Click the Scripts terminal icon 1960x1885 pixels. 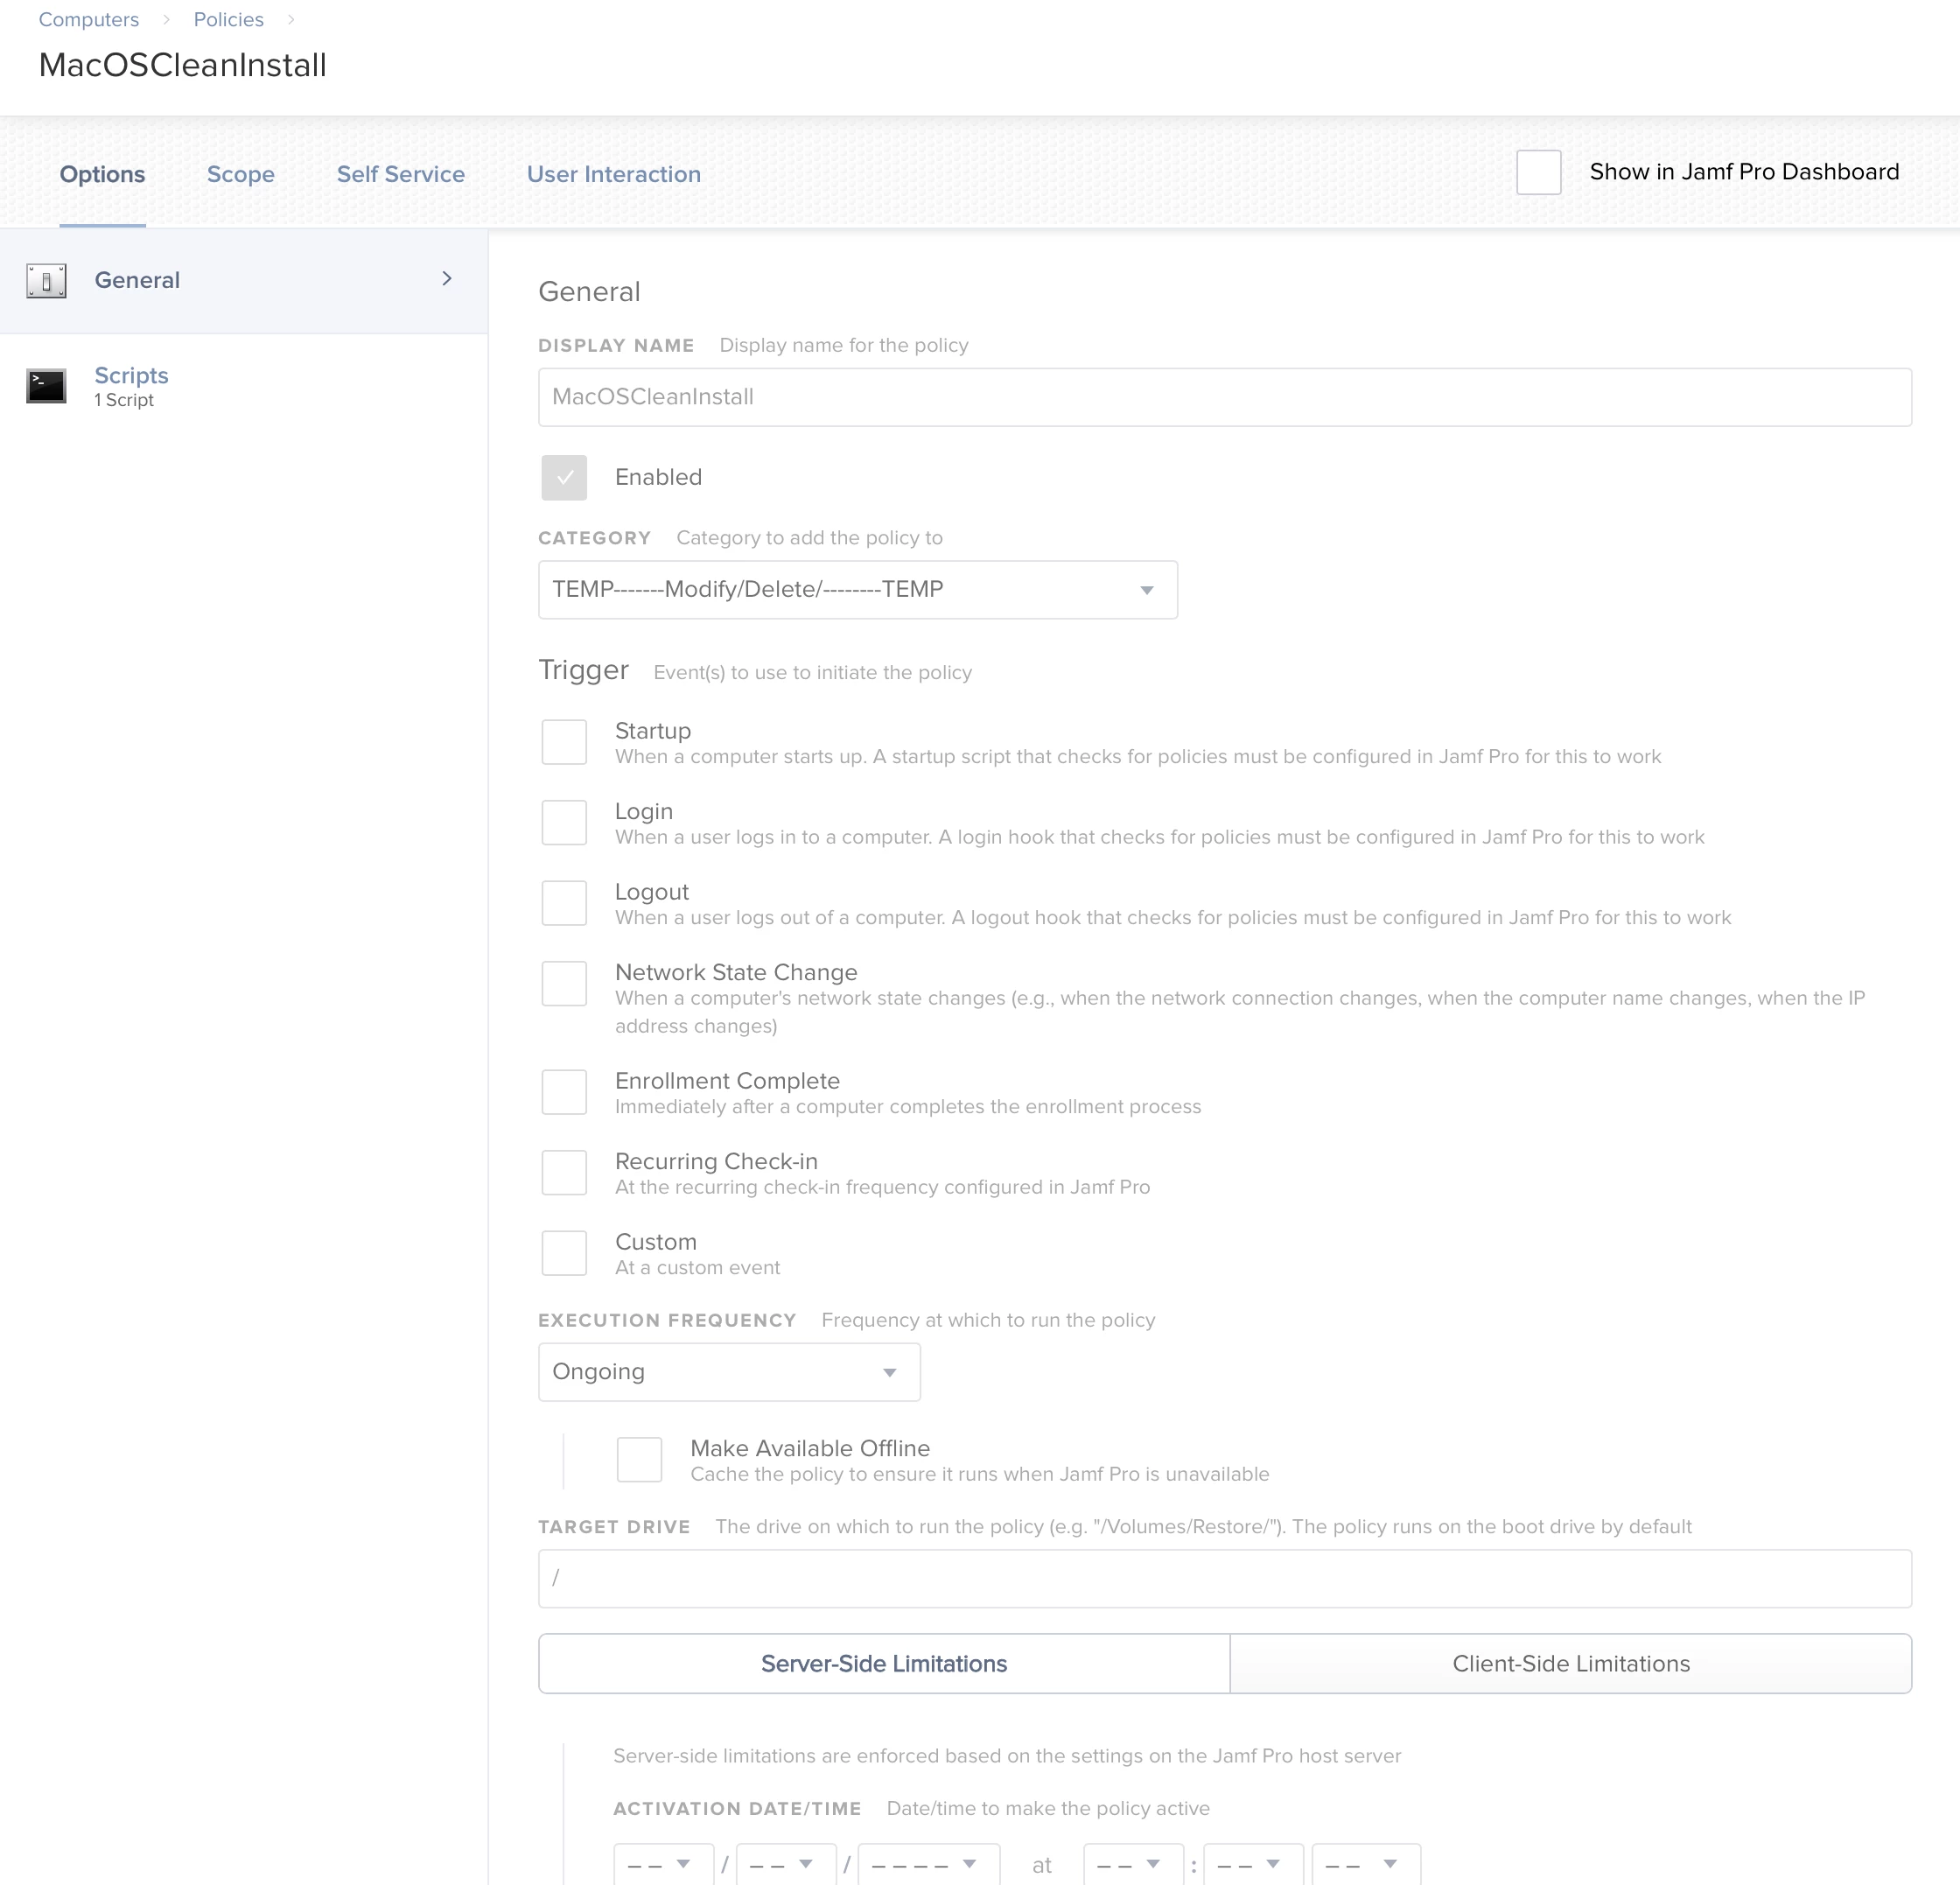46,386
